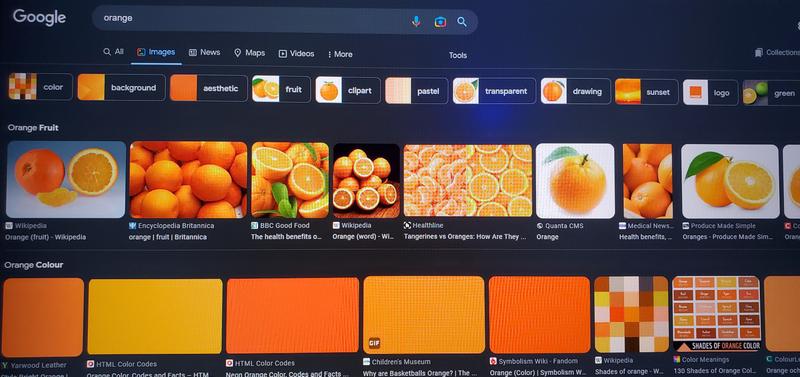The height and width of the screenshot is (377, 800).
Task: Filter by the aesthetic chip
Action: click(209, 88)
